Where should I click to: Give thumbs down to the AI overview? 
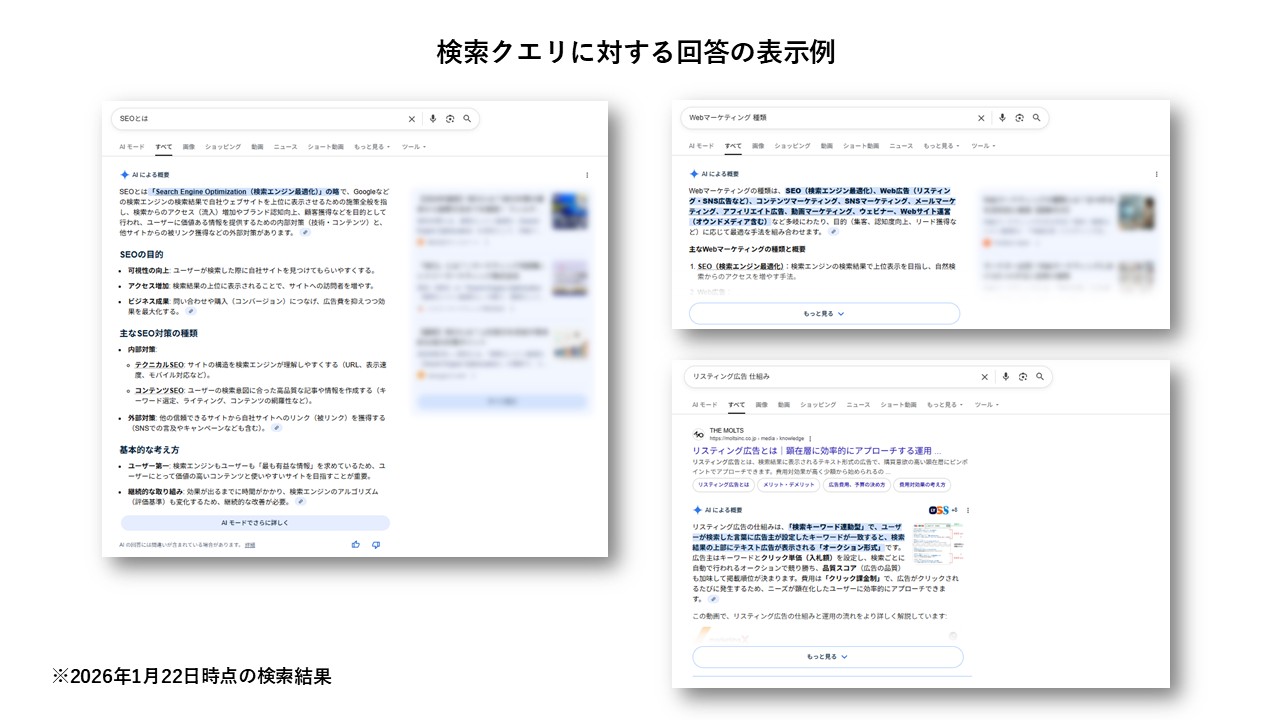376,544
